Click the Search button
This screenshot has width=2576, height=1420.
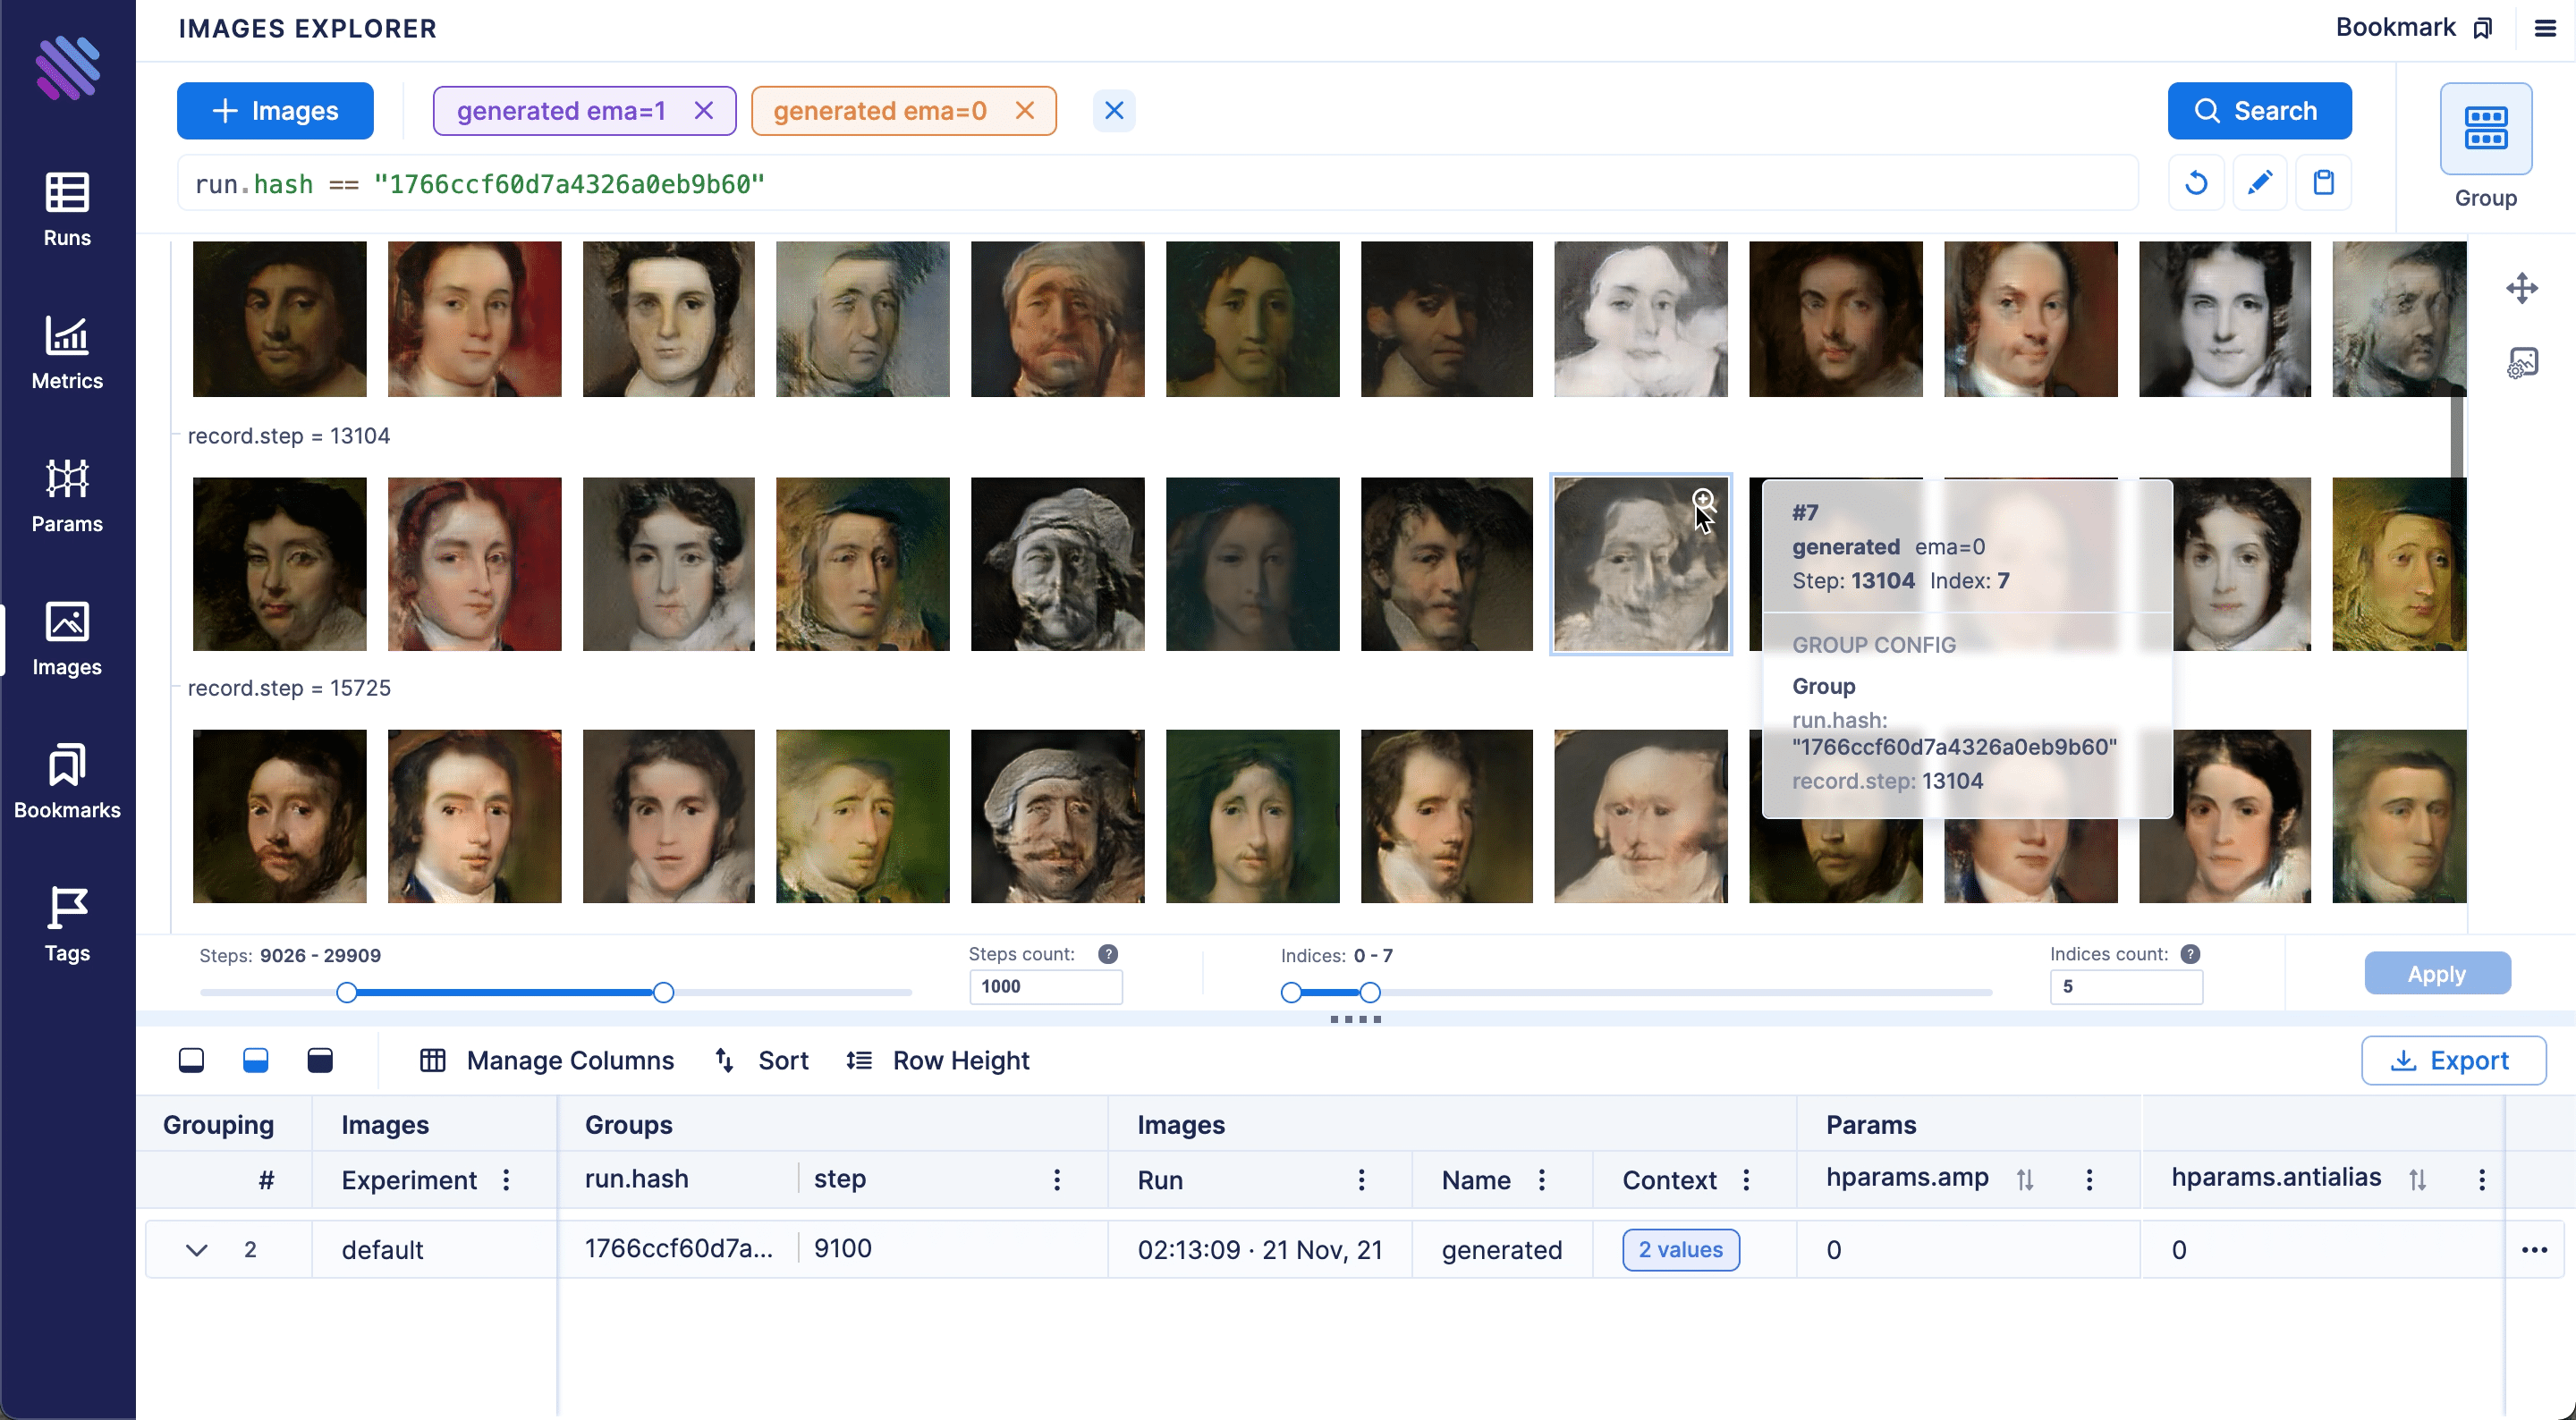point(2259,110)
